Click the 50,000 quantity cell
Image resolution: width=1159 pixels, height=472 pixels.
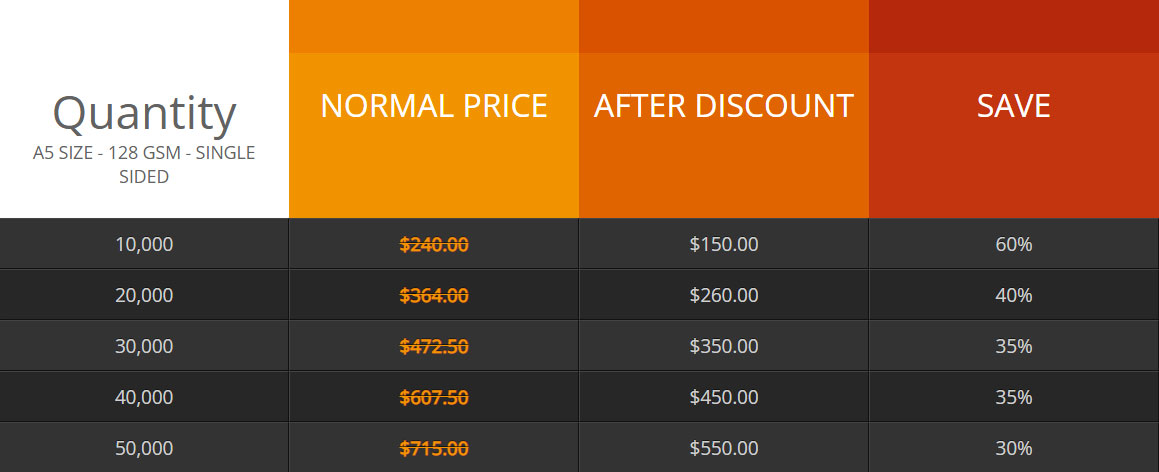pyautogui.click(x=144, y=448)
